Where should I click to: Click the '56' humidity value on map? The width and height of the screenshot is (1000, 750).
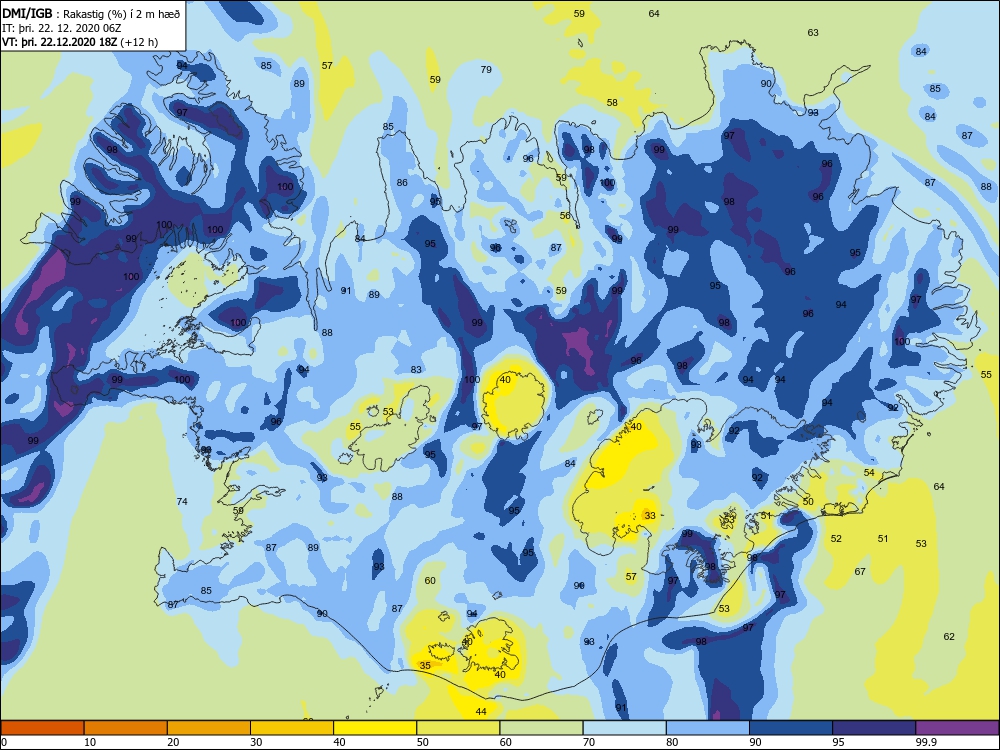point(565,216)
